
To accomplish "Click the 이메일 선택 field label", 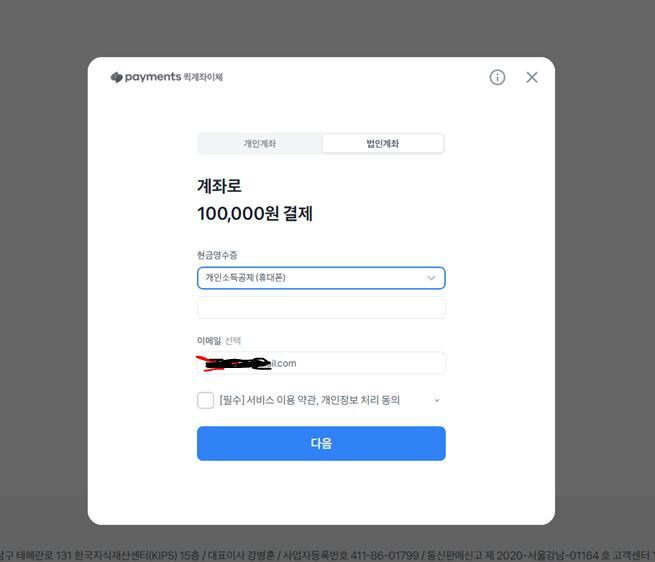I will coord(219,341).
